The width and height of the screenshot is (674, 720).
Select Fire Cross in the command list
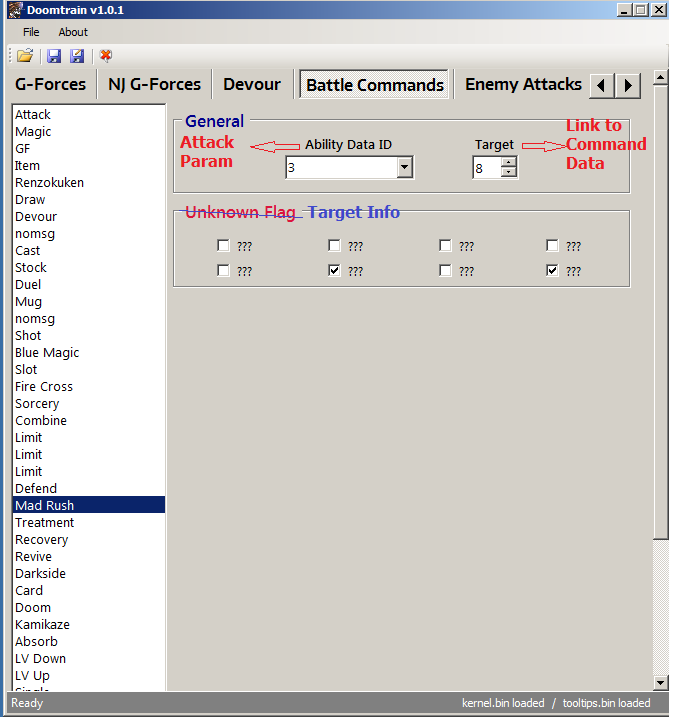(89, 386)
